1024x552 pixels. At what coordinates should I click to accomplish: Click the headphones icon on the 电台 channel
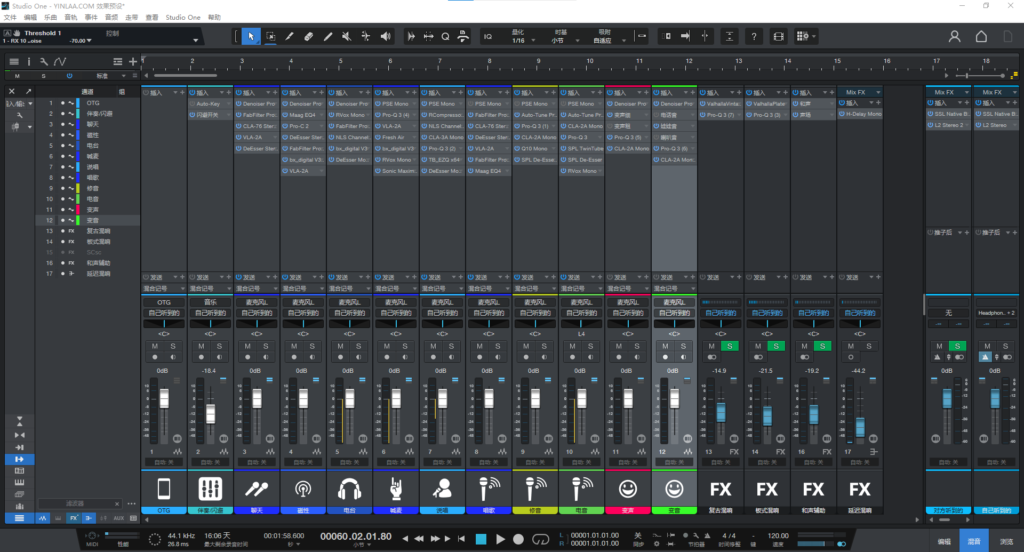(x=349, y=489)
